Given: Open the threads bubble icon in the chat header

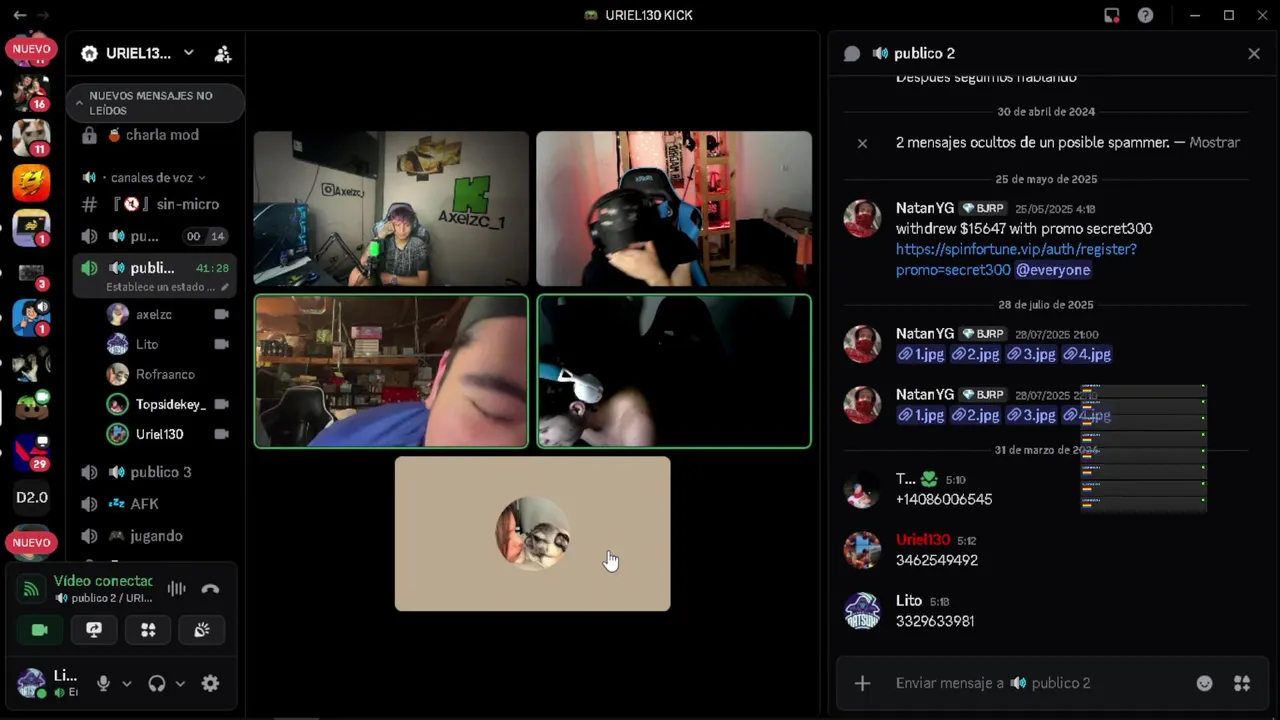Looking at the screenshot, I should click(x=852, y=54).
